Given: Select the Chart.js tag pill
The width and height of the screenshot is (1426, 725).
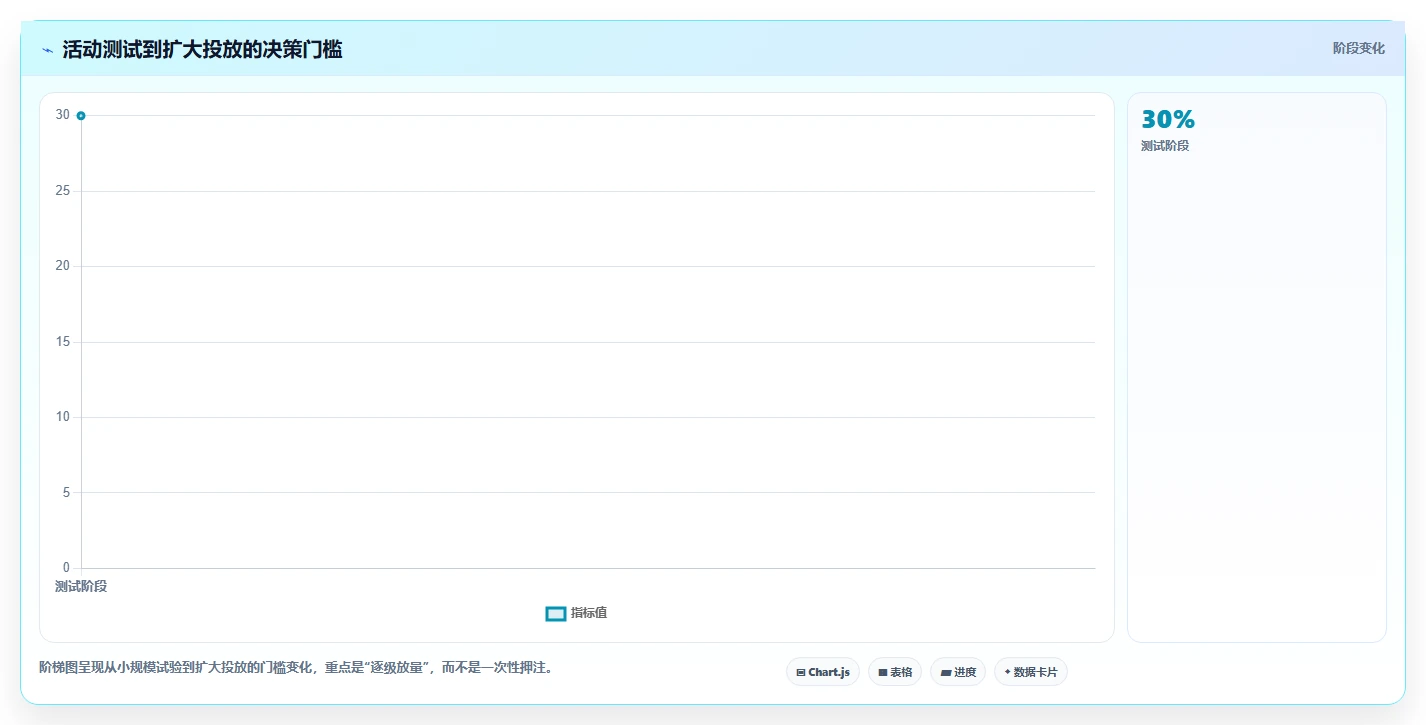Looking at the screenshot, I should click(x=823, y=672).
